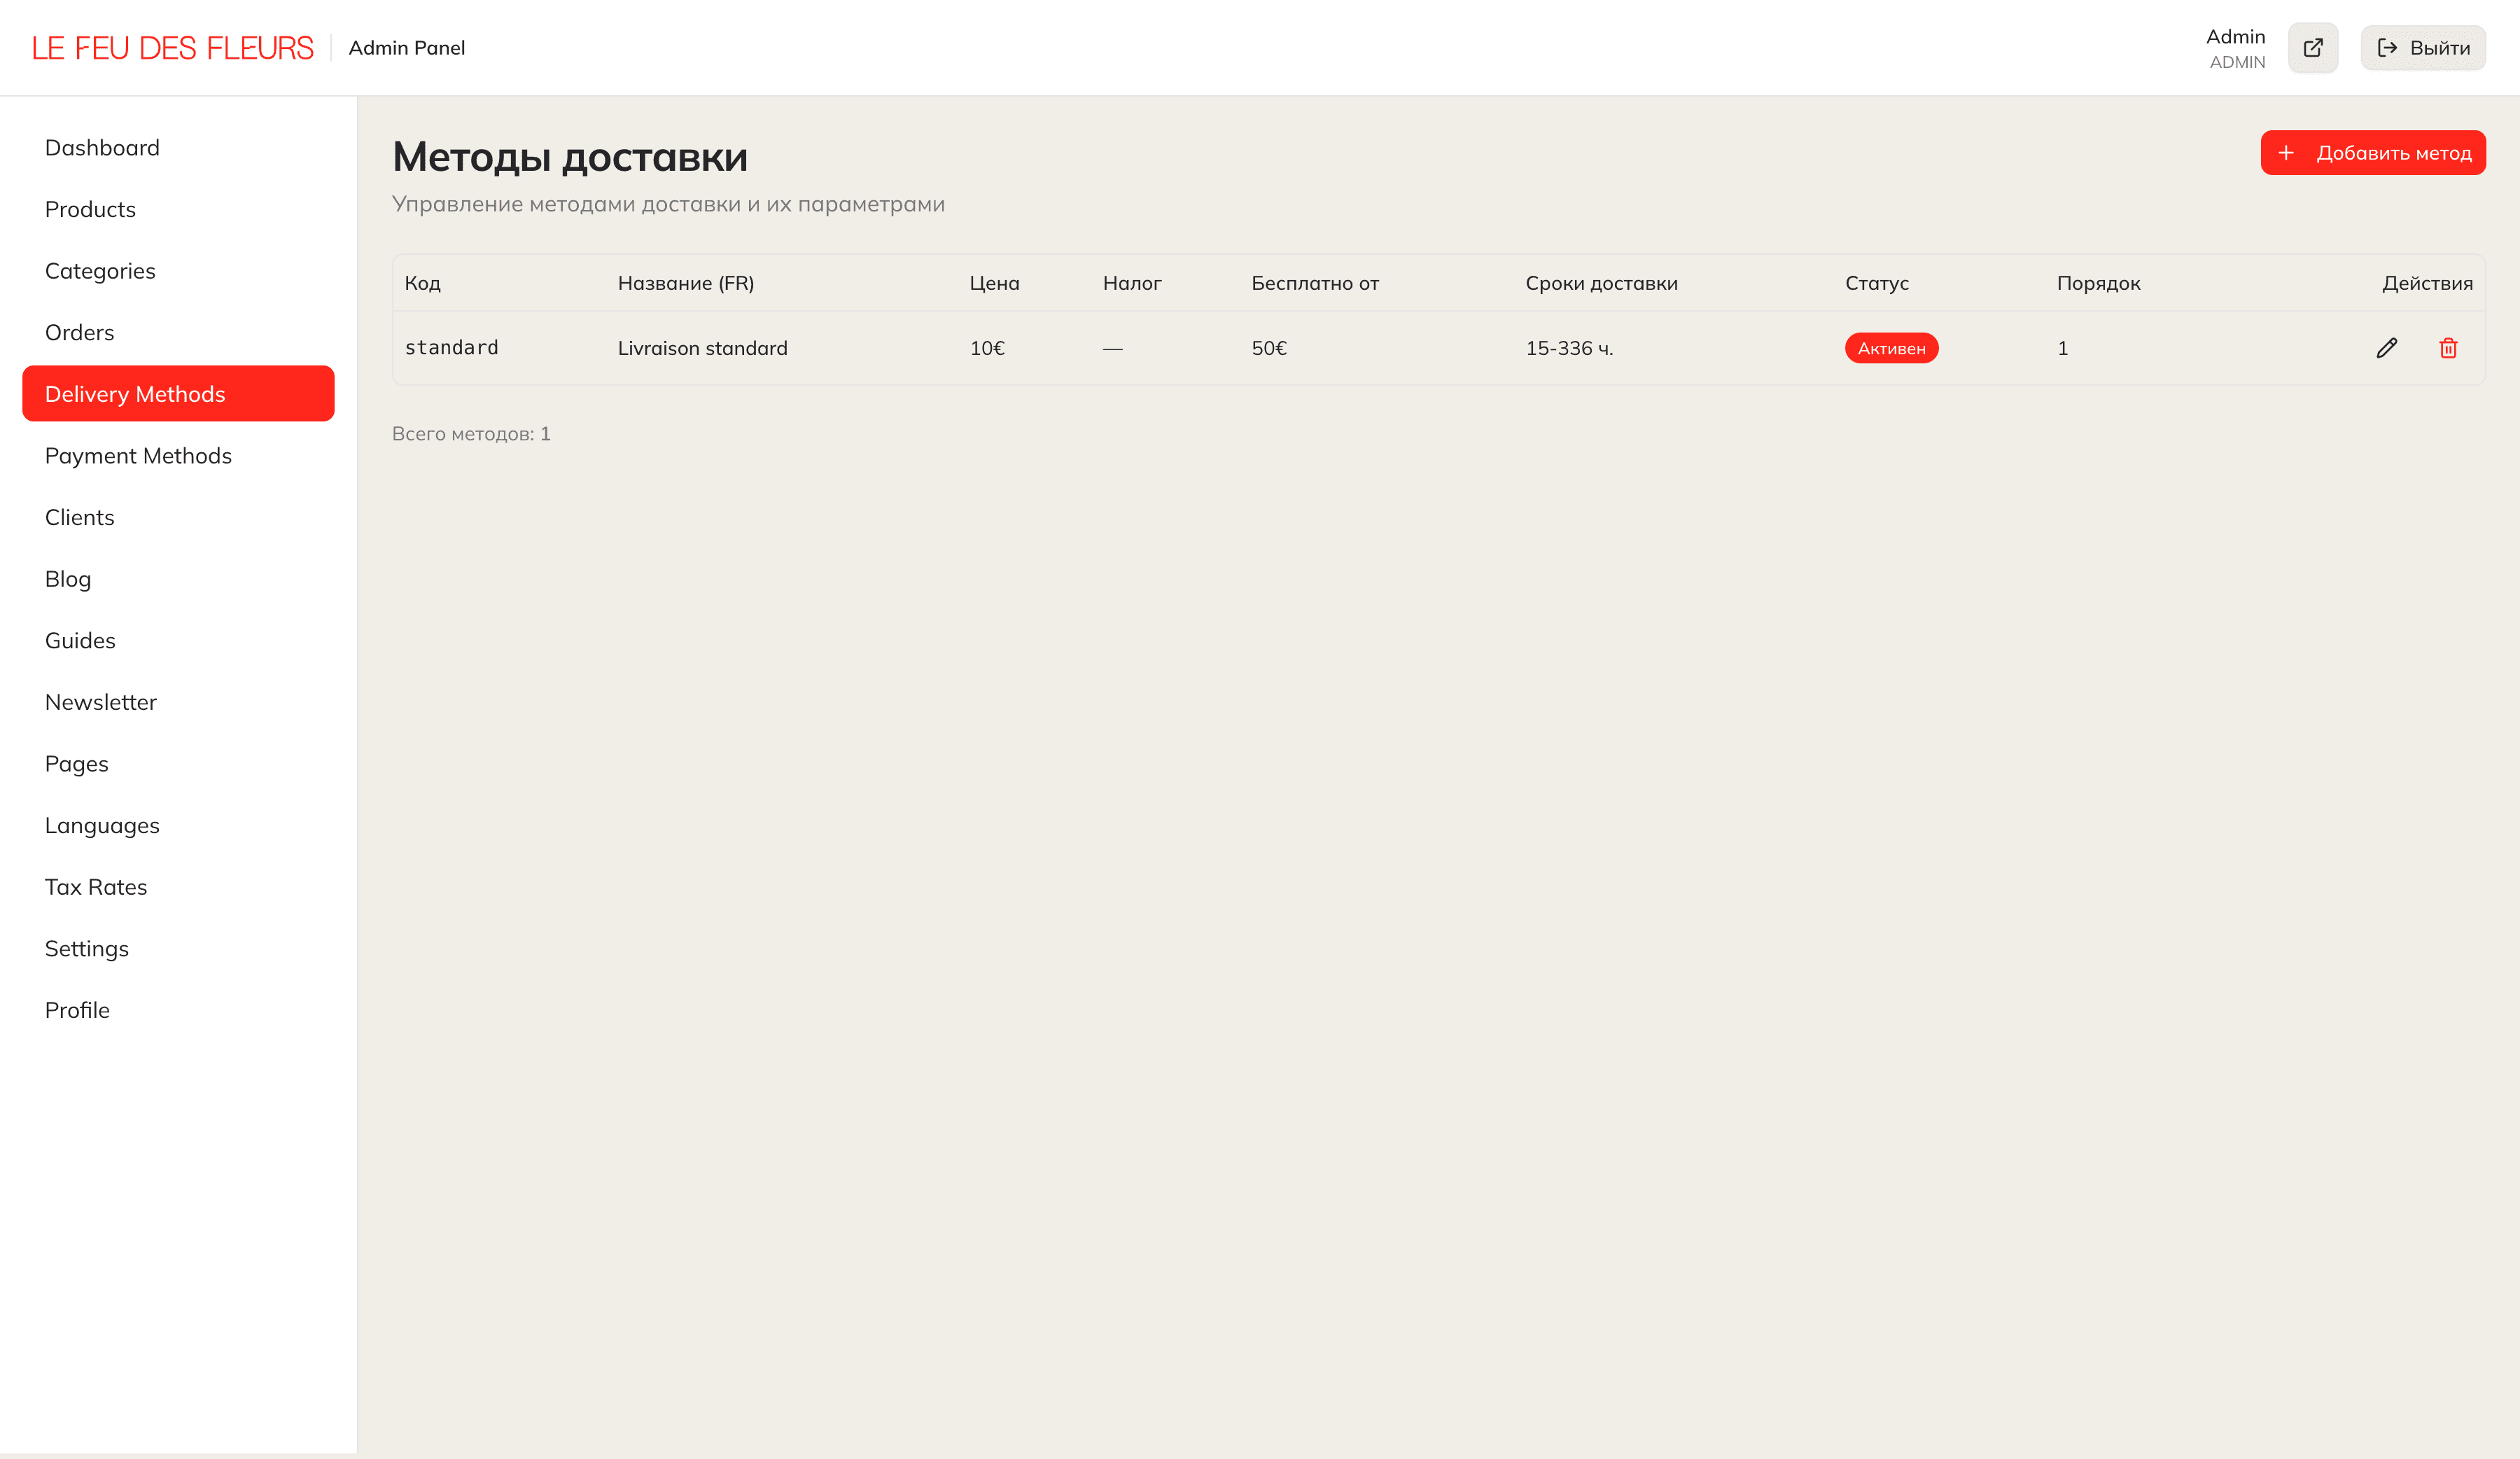This screenshot has height=1459, width=2520.
Task: Click the LE FEU DES FLEURS logo
Action: pos(172,48)
